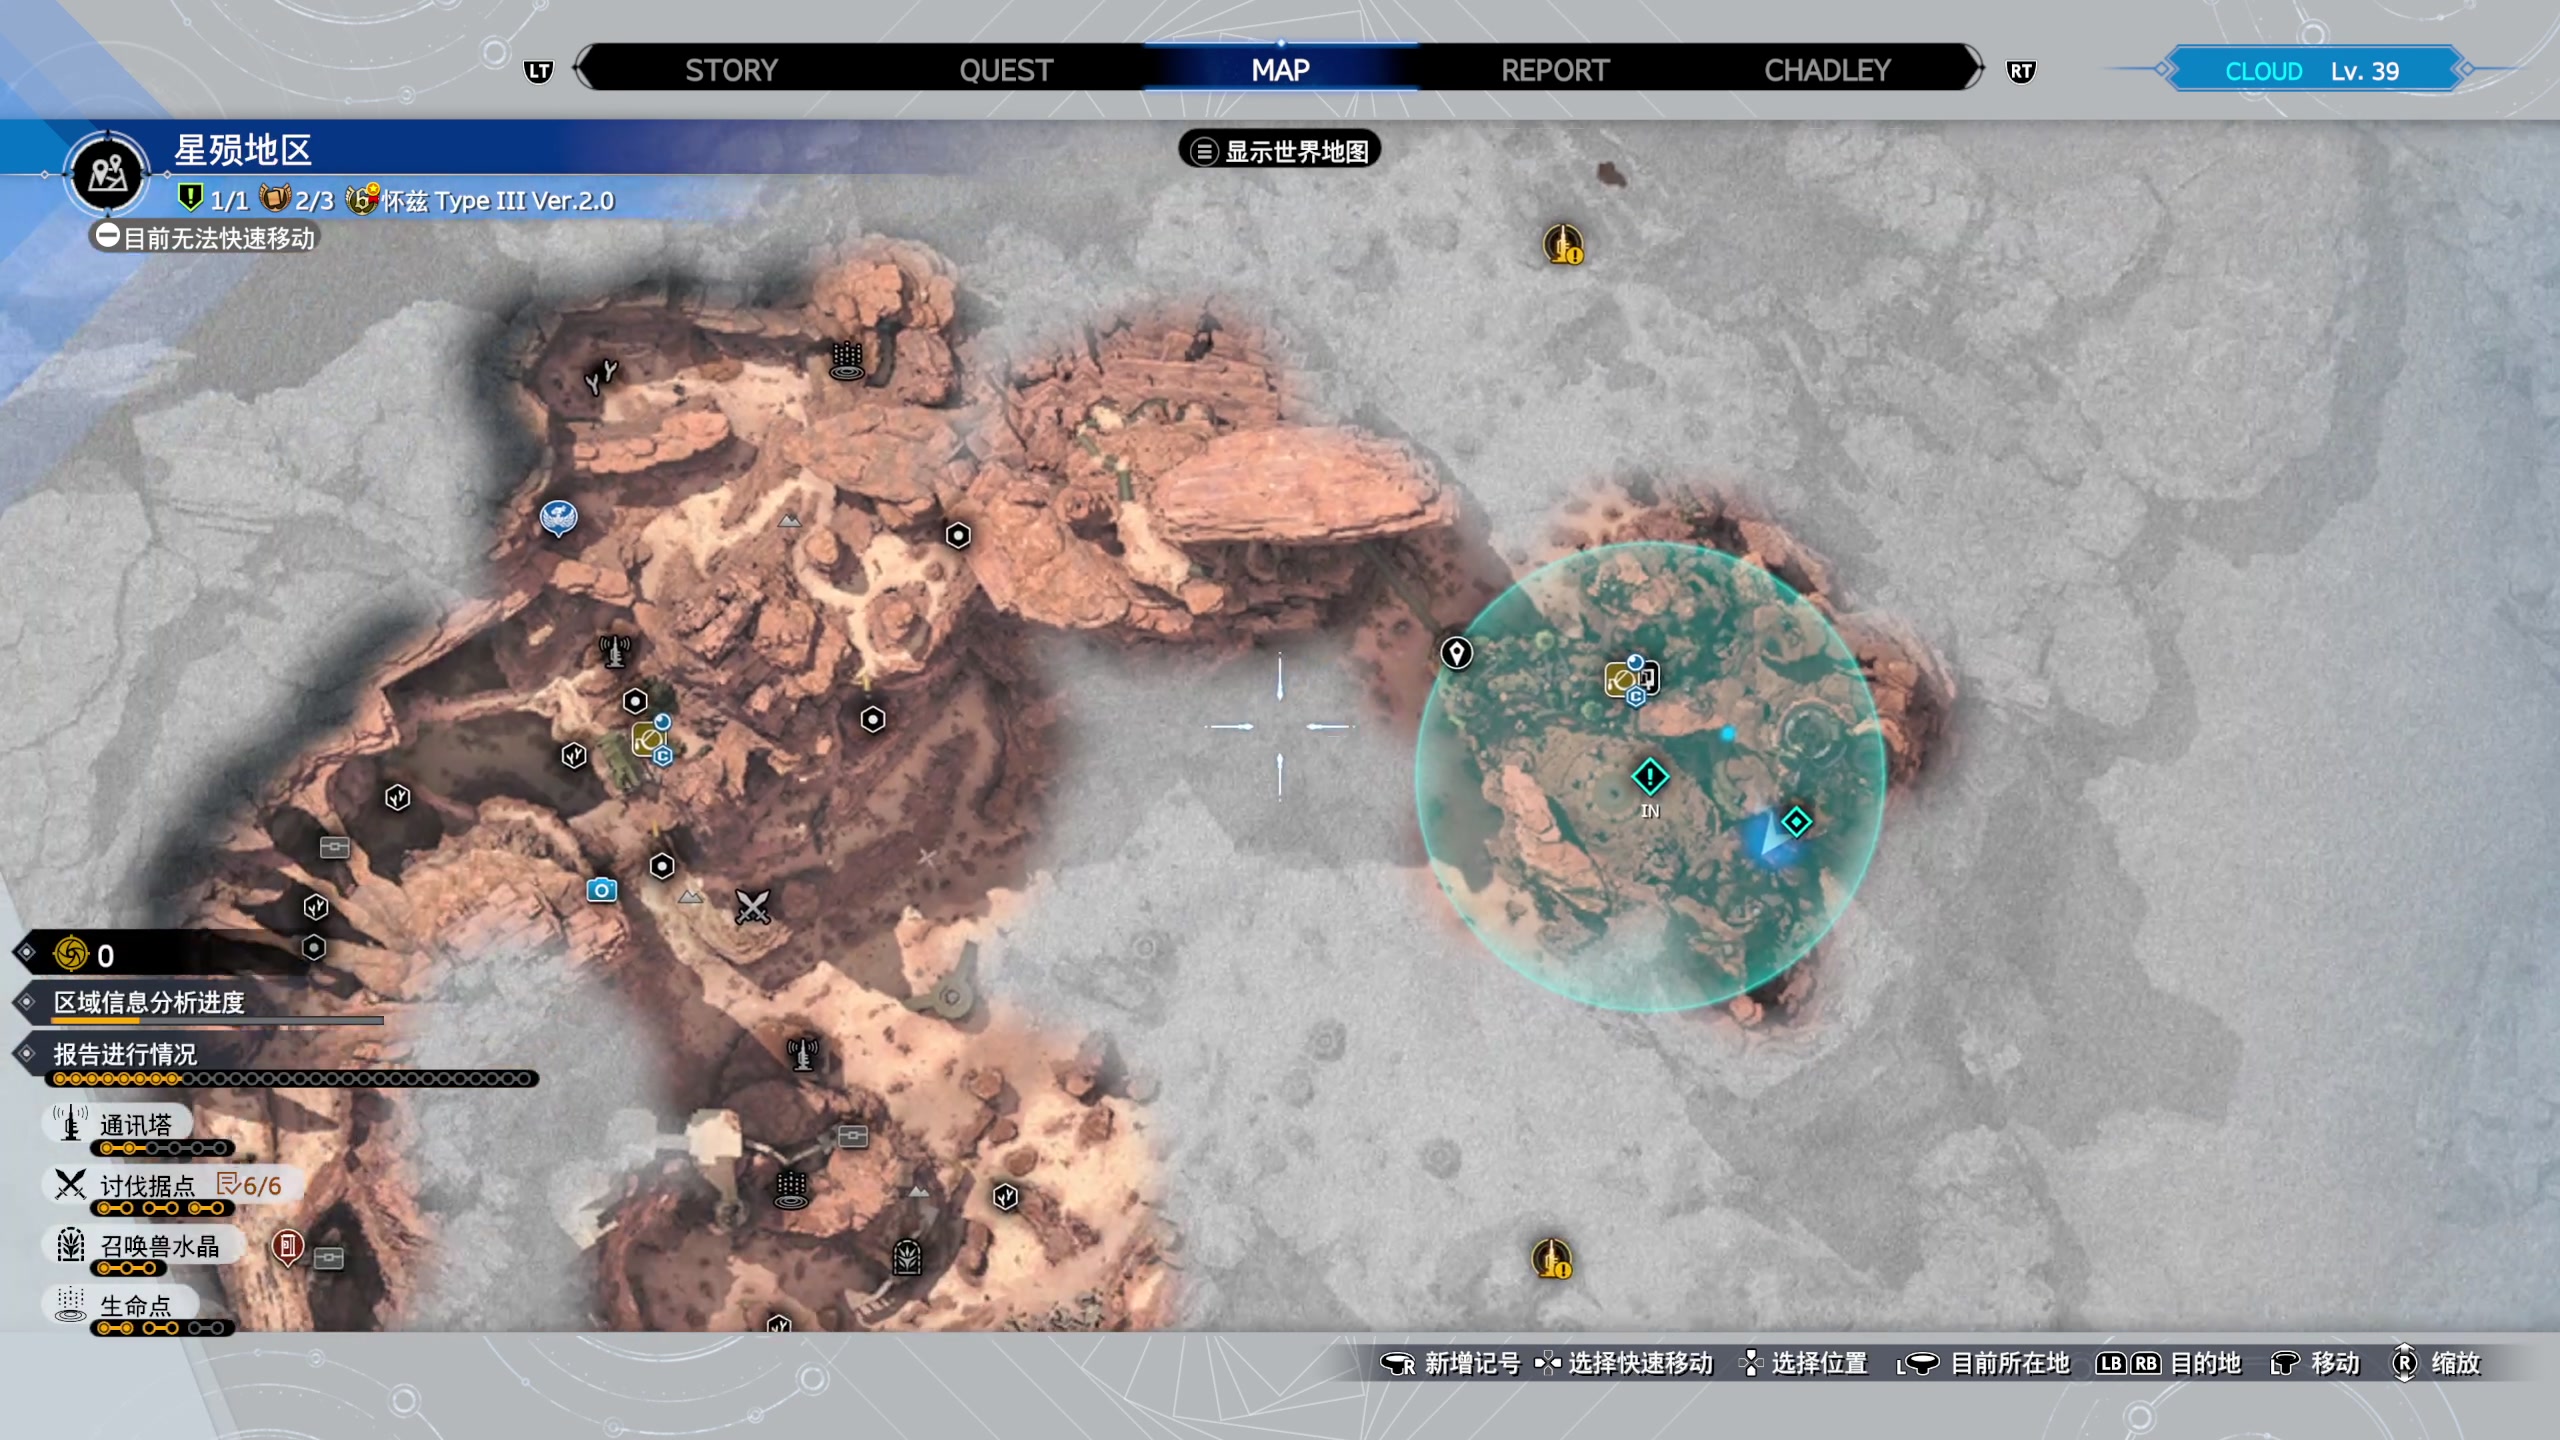Click the 显示世界地图 button

pos(1280,151)
